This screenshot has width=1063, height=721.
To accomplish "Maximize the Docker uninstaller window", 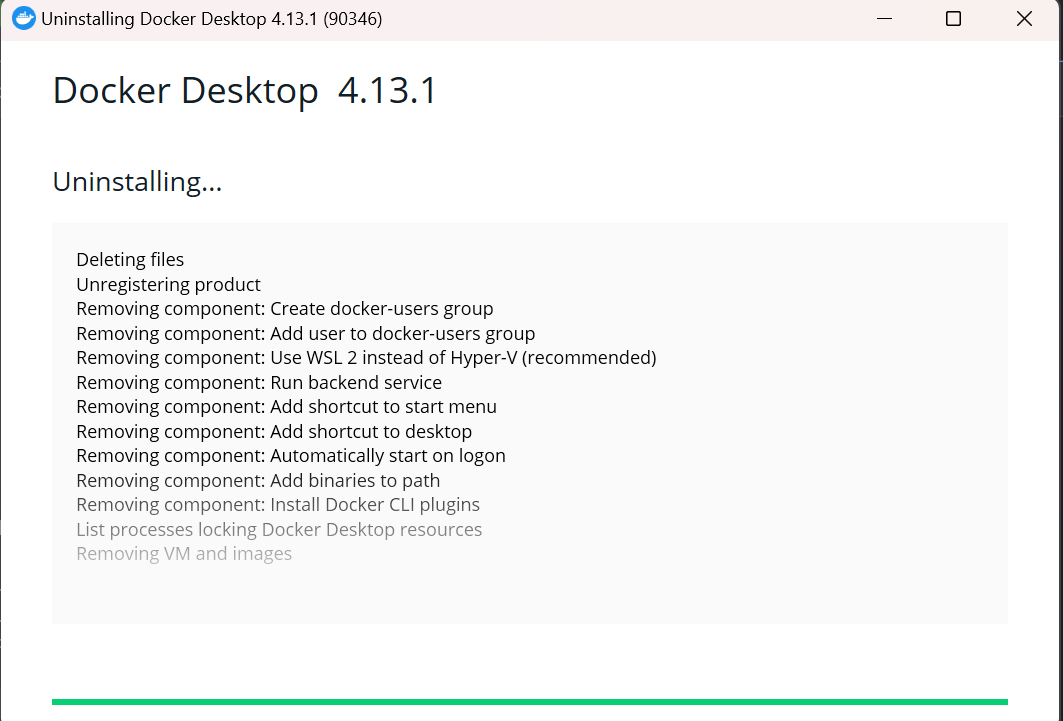I will (953, 18).
